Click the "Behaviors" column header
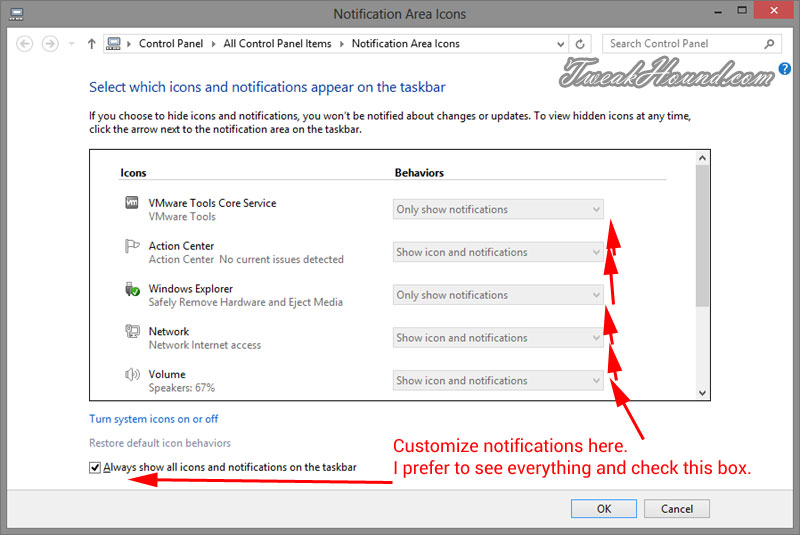This screenshot has width=800, height=535. coord(419,173)
